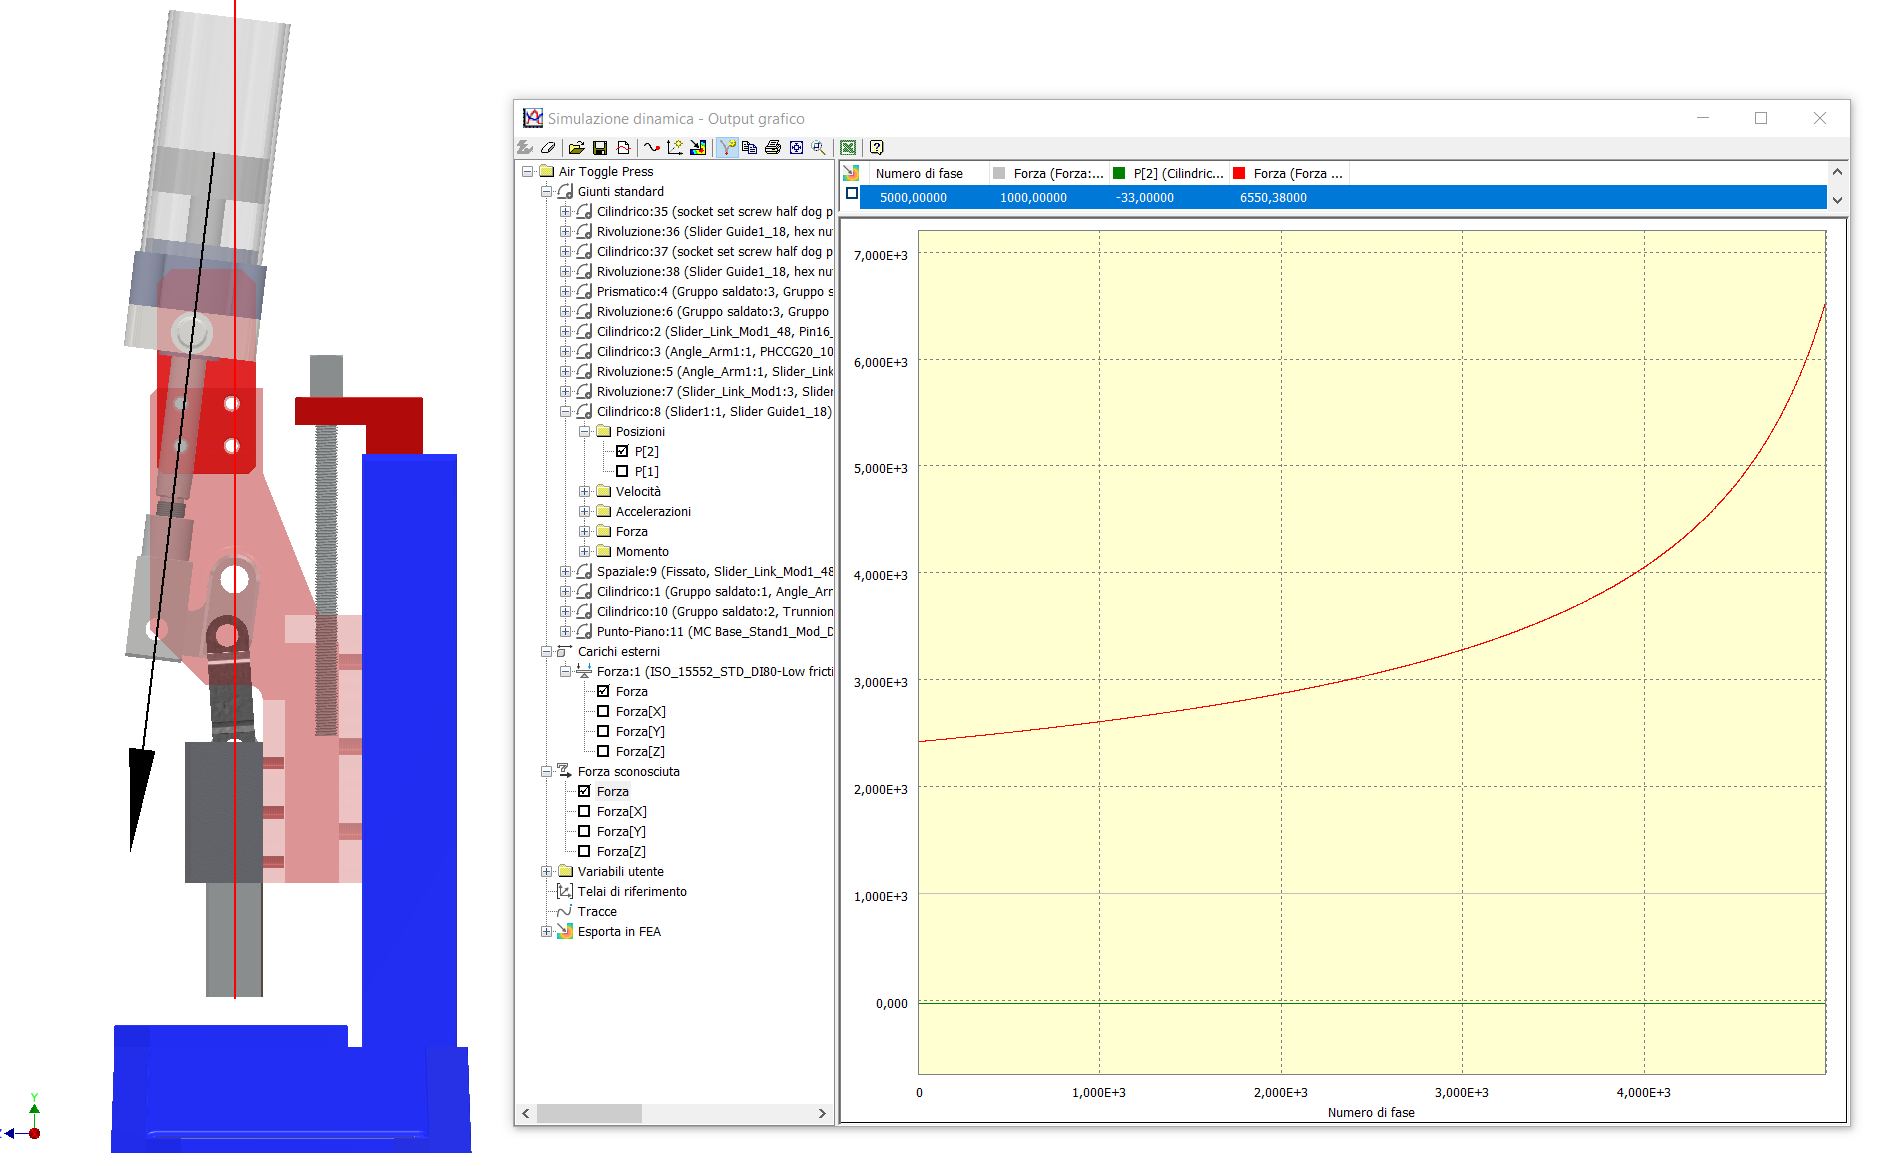
Task: Enable Forza[Z] under Forza sconosciuta
Action: click(584, 851)
